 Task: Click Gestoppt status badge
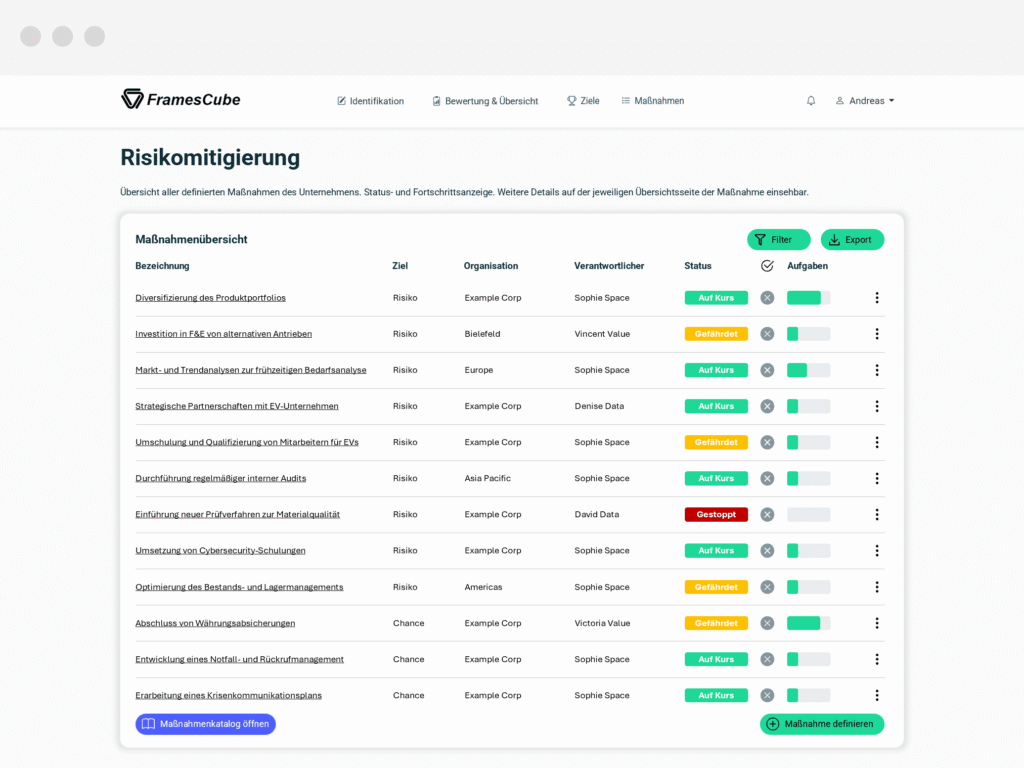point(716,515)
